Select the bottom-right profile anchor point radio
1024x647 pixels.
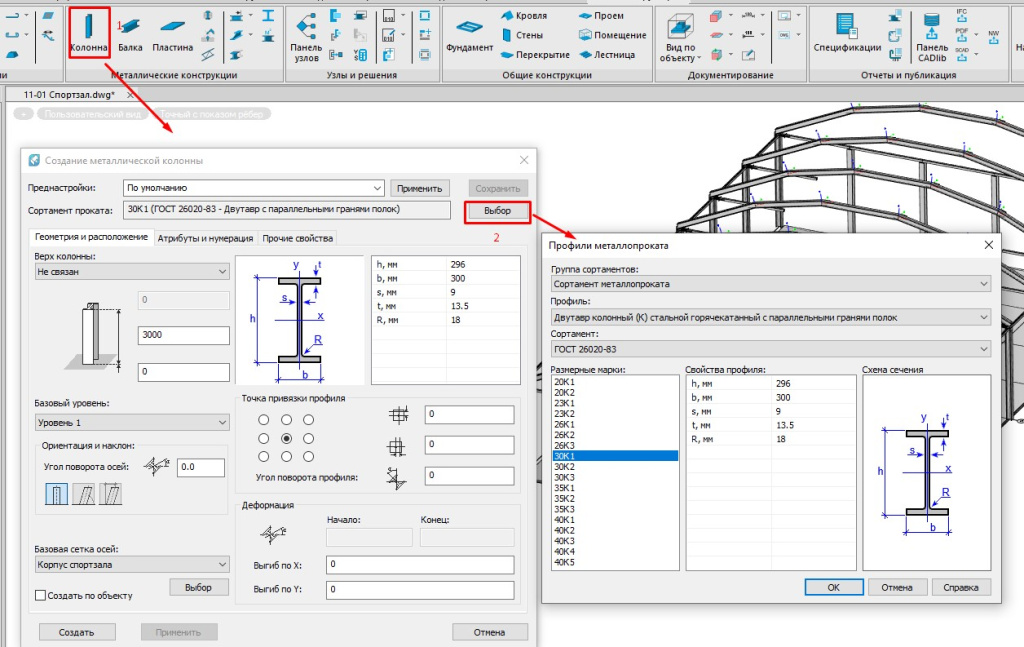[x=309, y=457]
